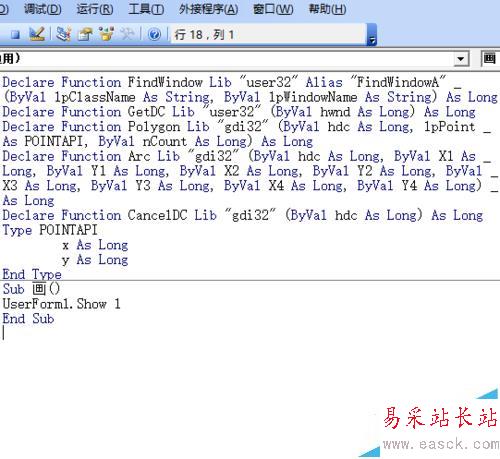The width and height of the screenshot is (500, 459).
Task: Click the greyed Toolbox wrench icon
Action: click(x=127, y=34)
